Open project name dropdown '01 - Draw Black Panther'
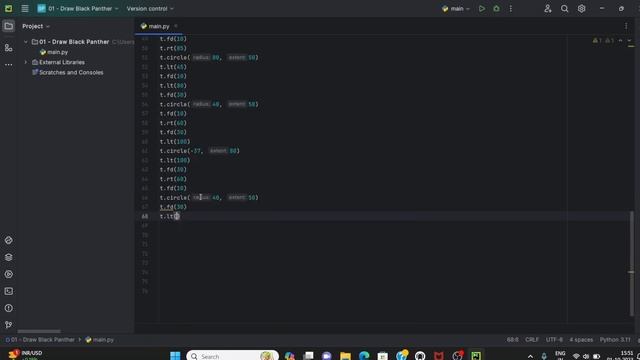Viewport: 640px width, 360px height. tap(78, 9)
